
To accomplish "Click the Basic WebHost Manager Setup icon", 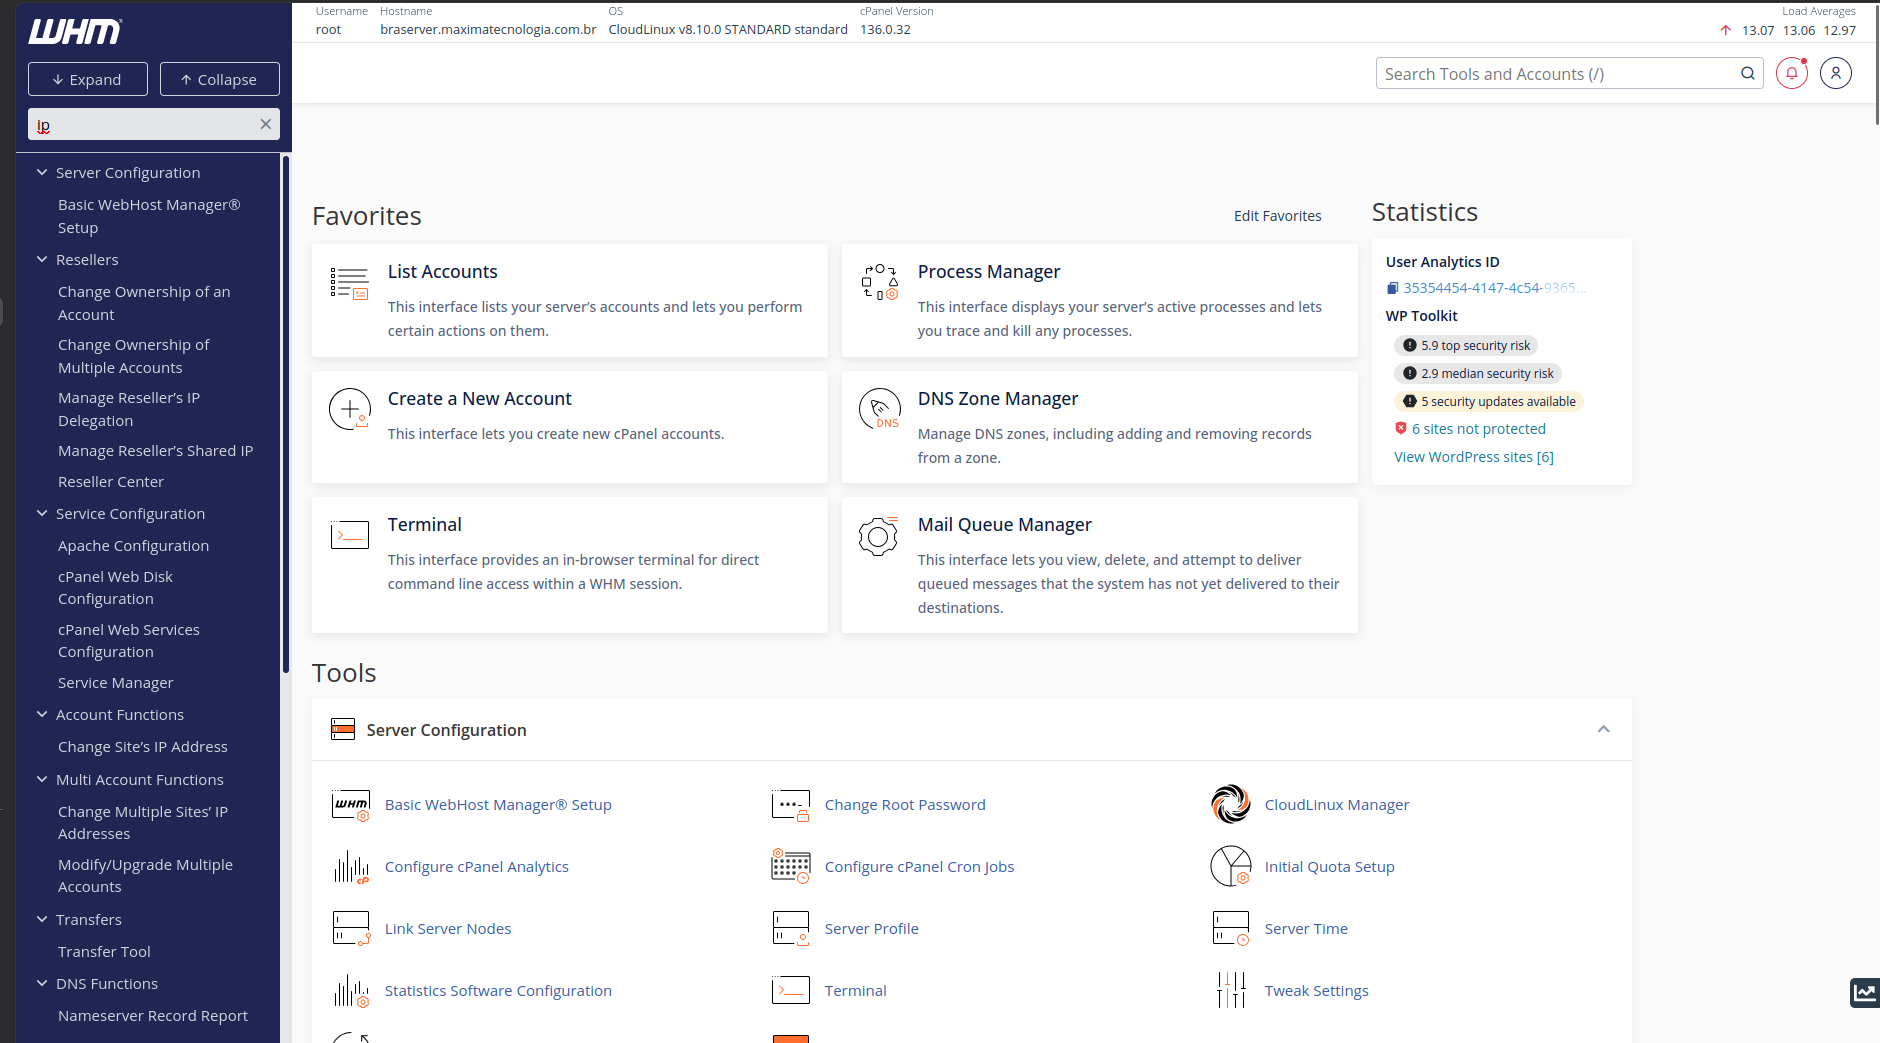I will tap(351, 805).
